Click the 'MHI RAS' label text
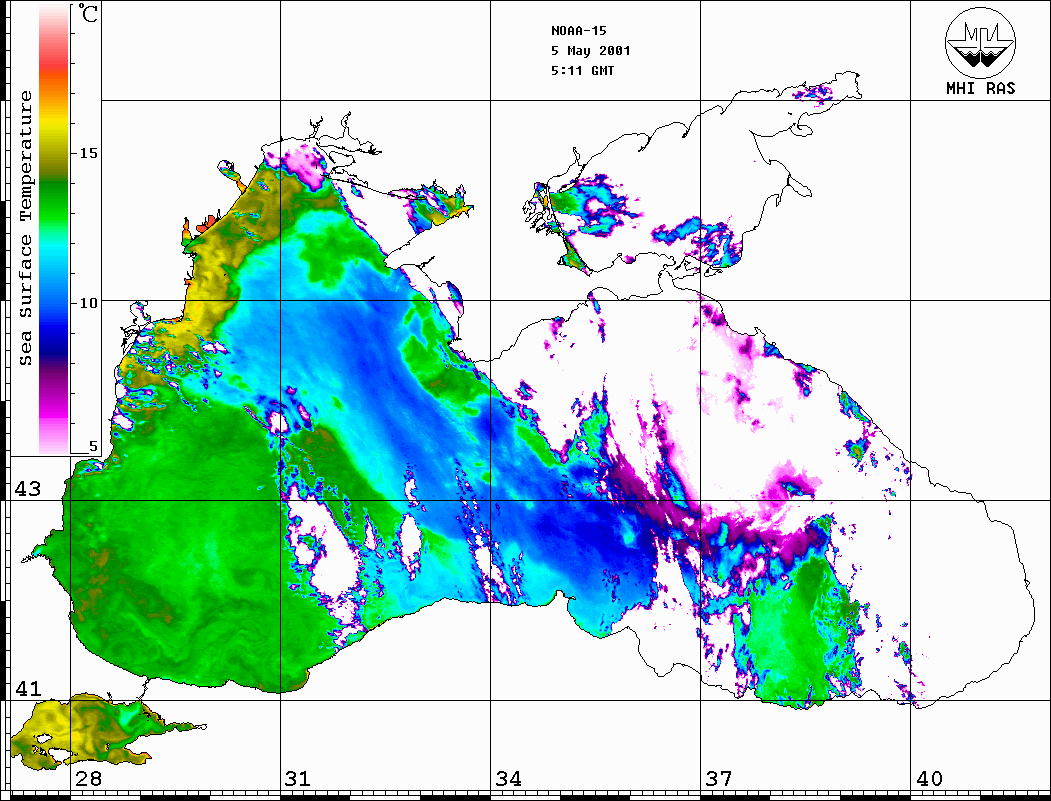Screen dimensions: 1051x801 981,88
